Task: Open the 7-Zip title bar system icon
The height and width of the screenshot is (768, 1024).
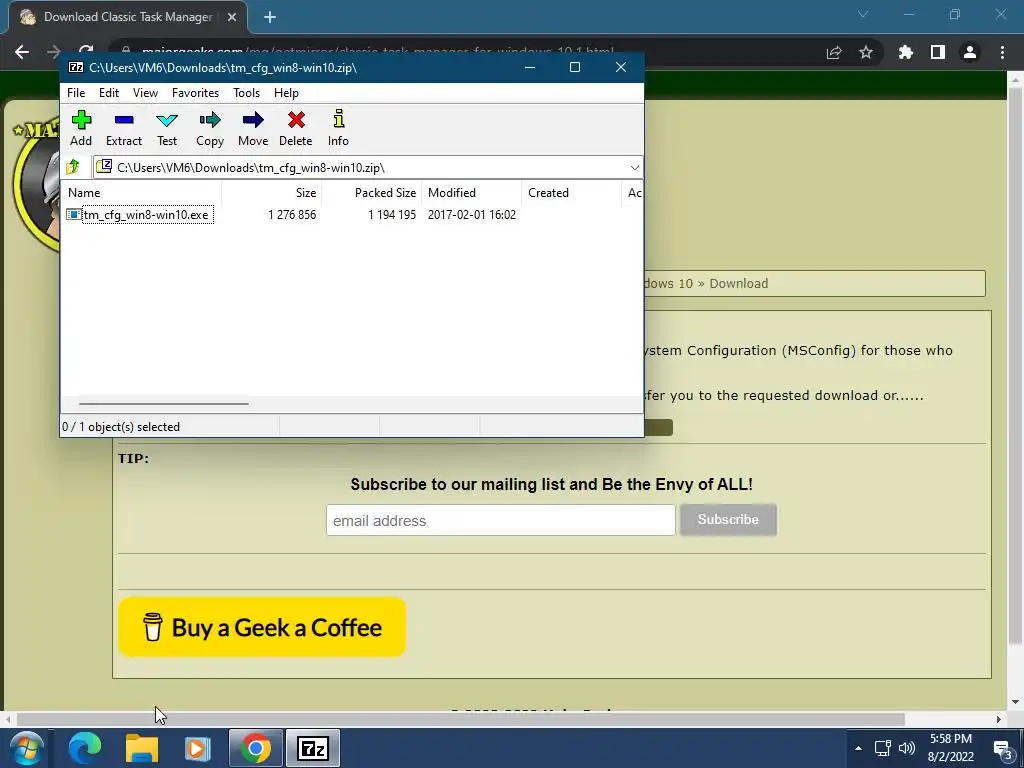Action: (x=76, y=67)
